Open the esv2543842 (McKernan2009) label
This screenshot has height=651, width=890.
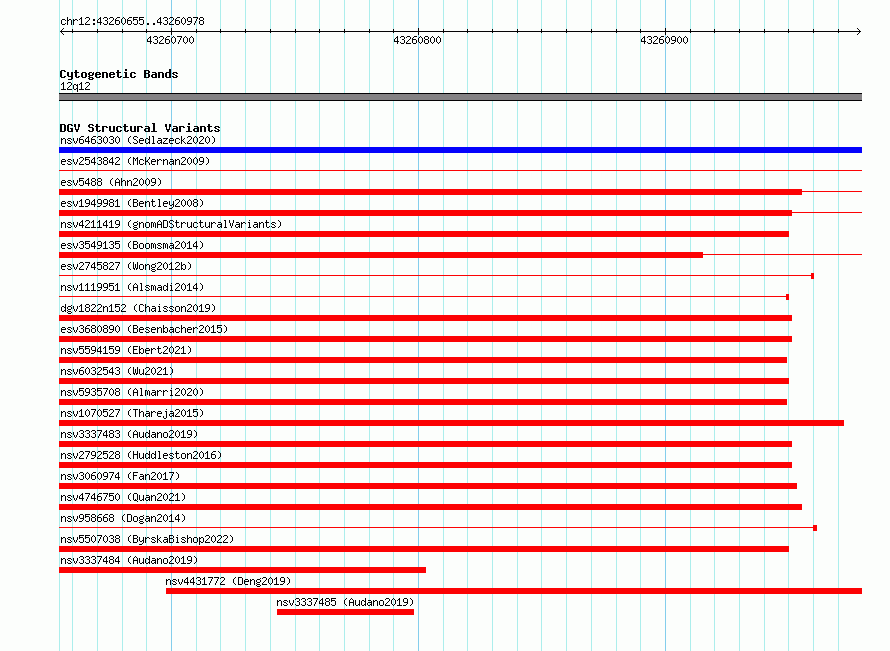[x=135, y=161]
